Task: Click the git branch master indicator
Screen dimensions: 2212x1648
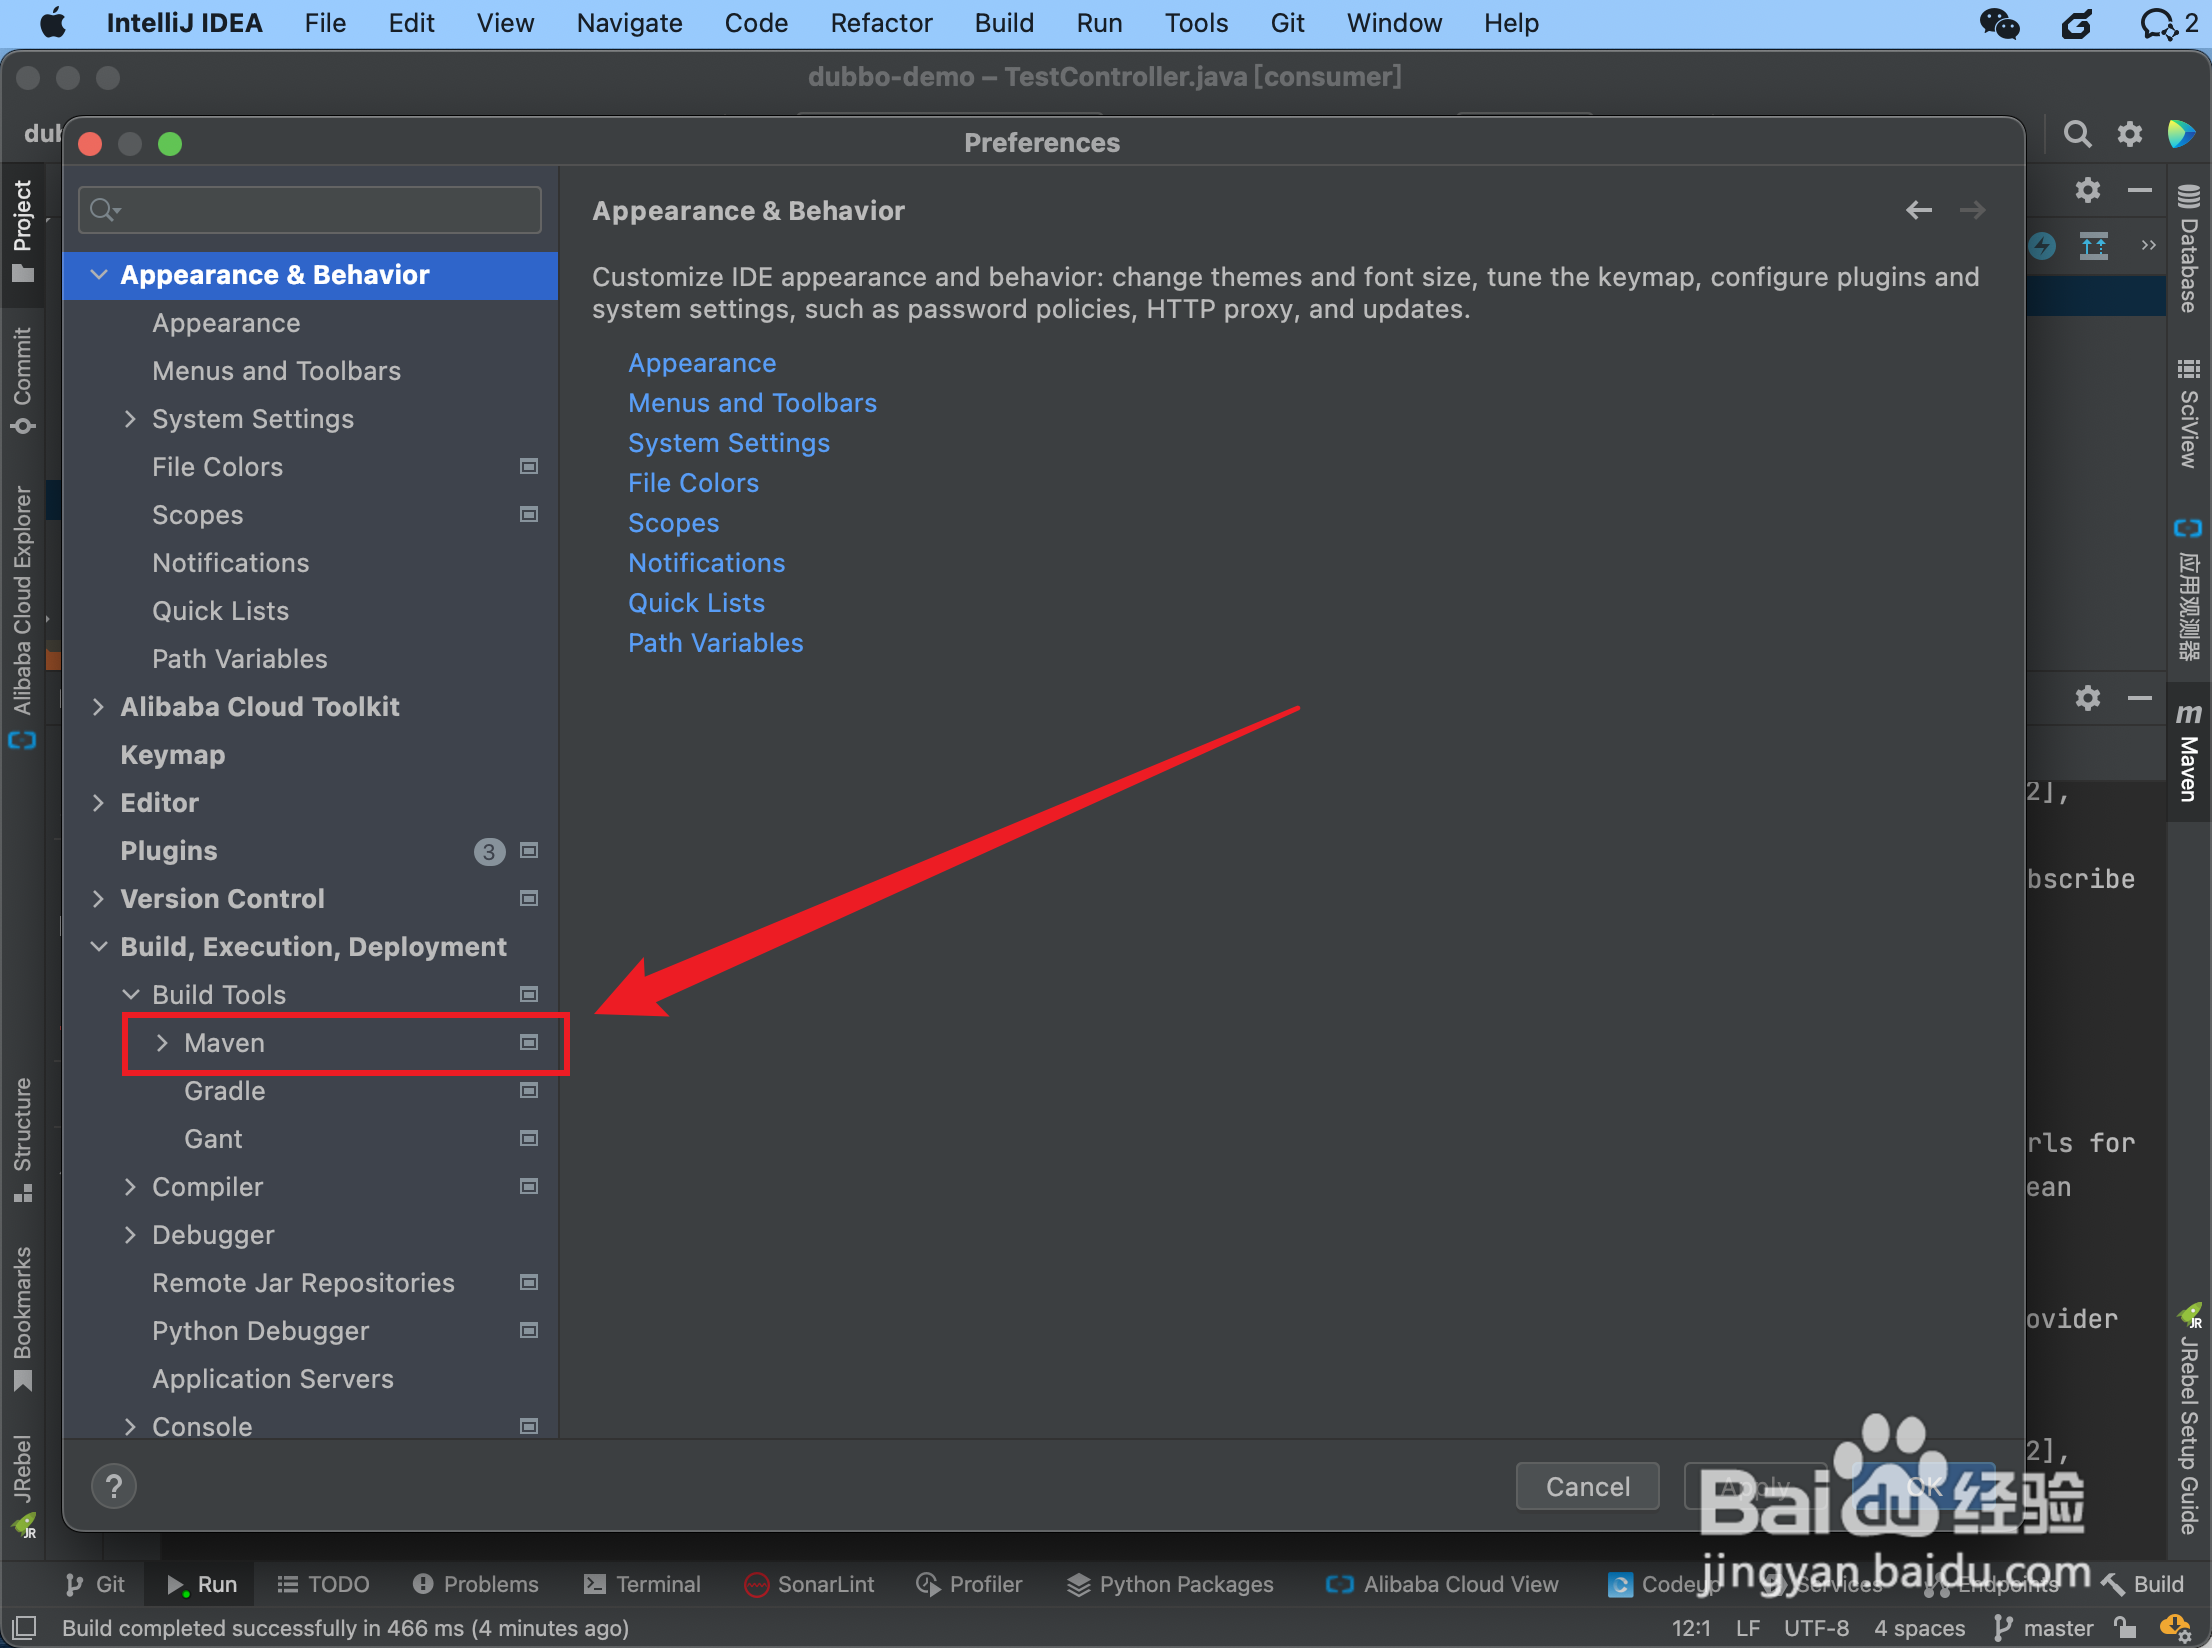Action: [x=2042, y=1628]
